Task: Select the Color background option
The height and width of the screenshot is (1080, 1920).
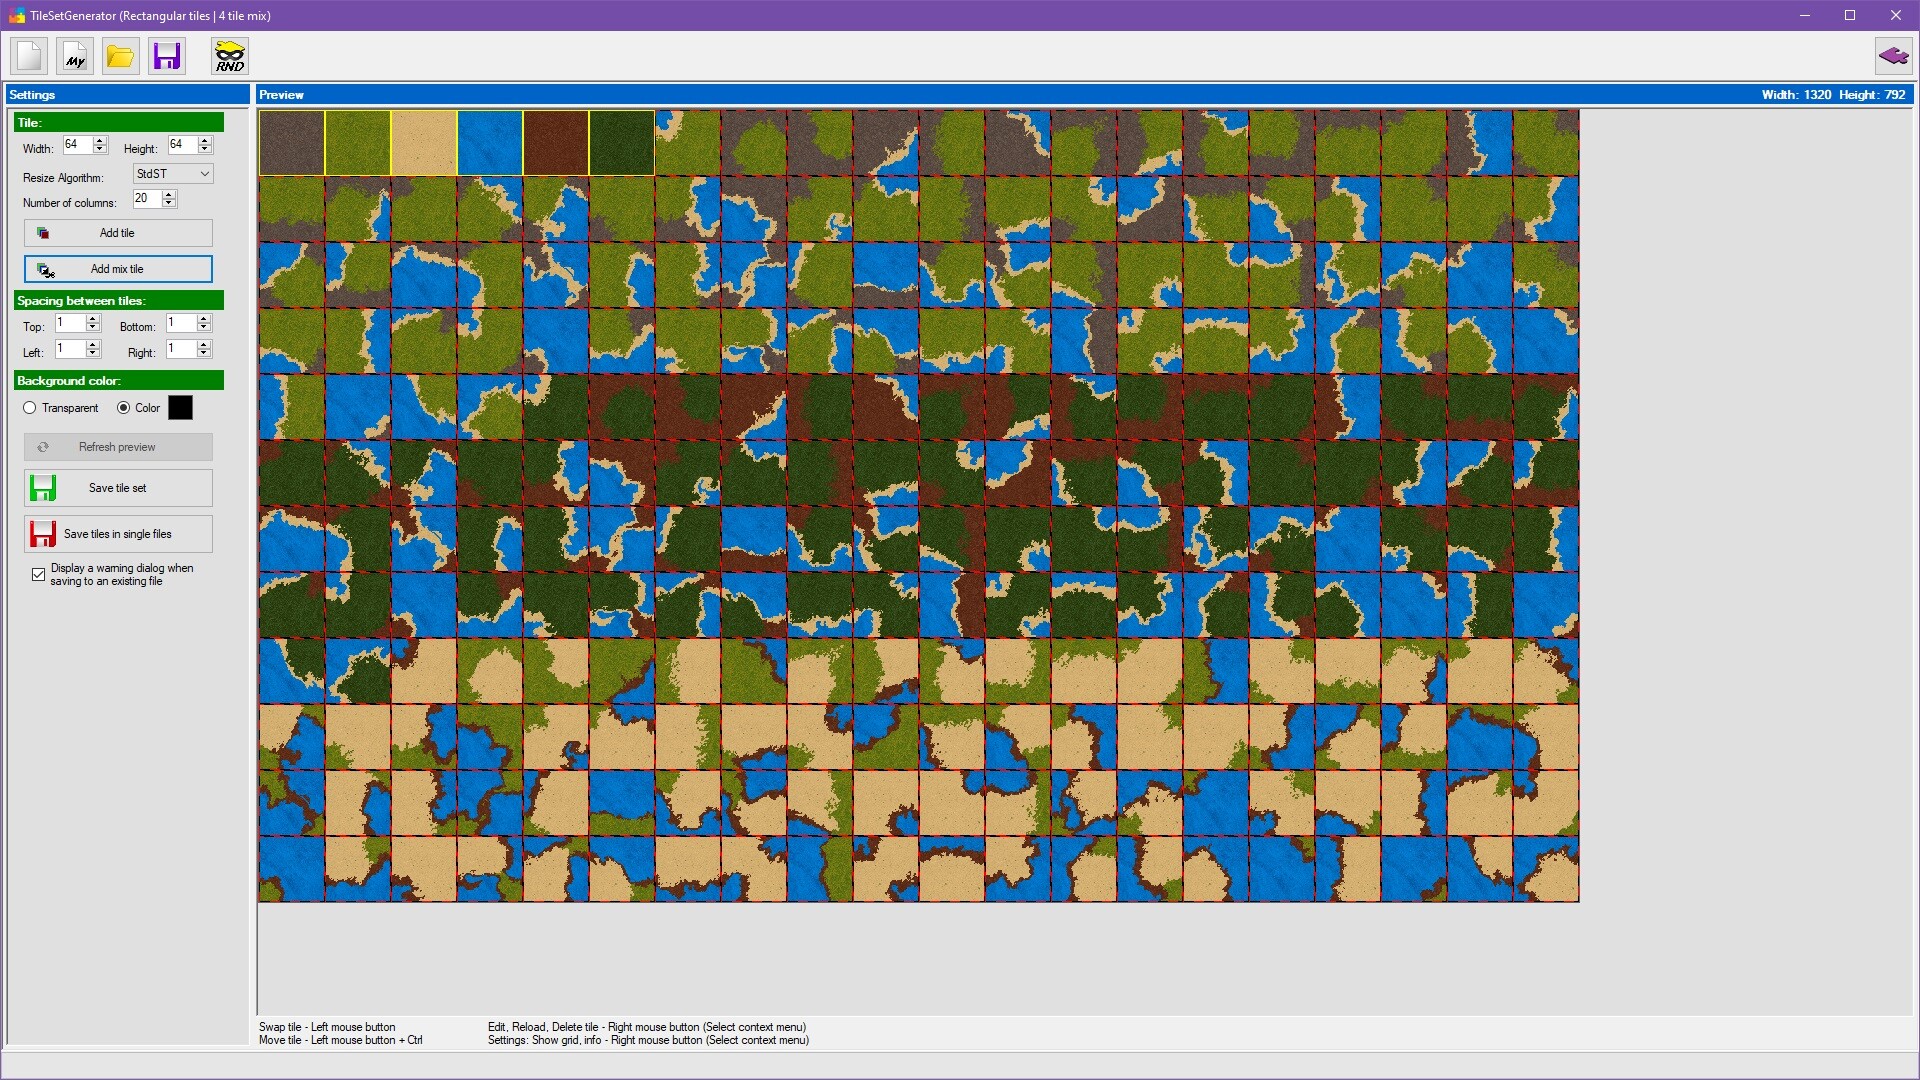Action: point(124,408)
